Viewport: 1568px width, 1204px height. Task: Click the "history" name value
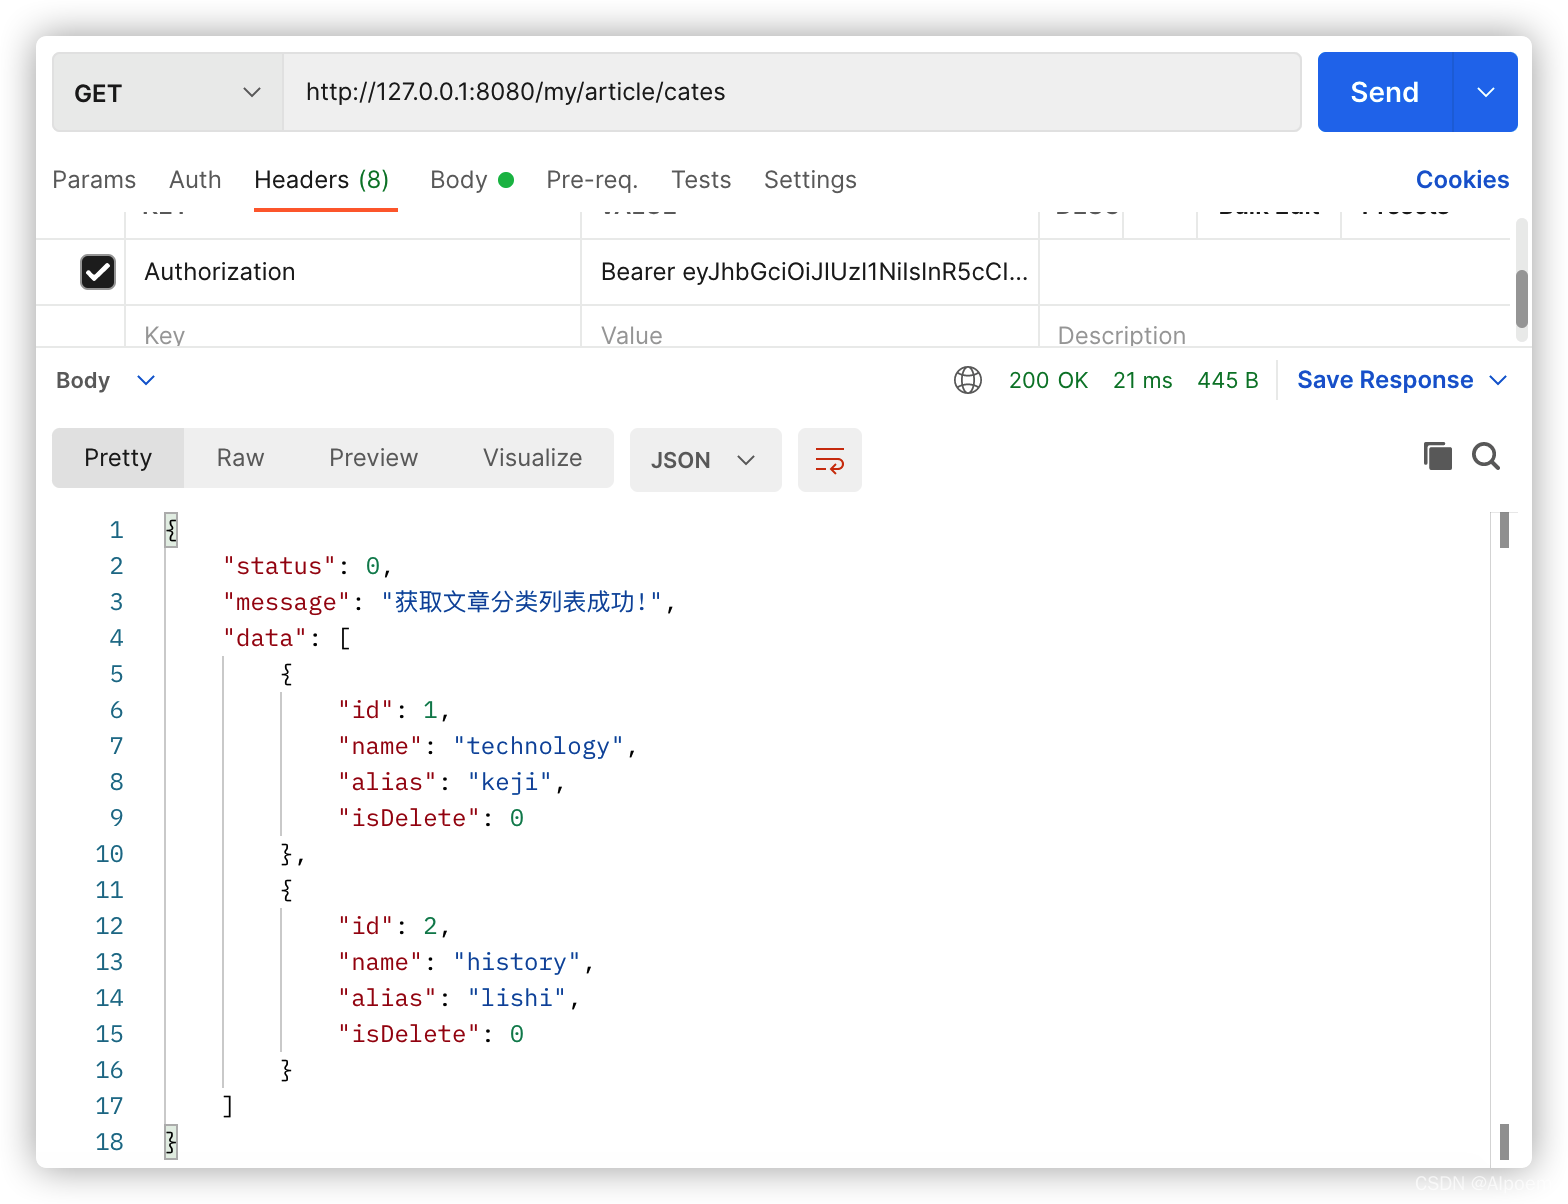(x=517, y=962)
